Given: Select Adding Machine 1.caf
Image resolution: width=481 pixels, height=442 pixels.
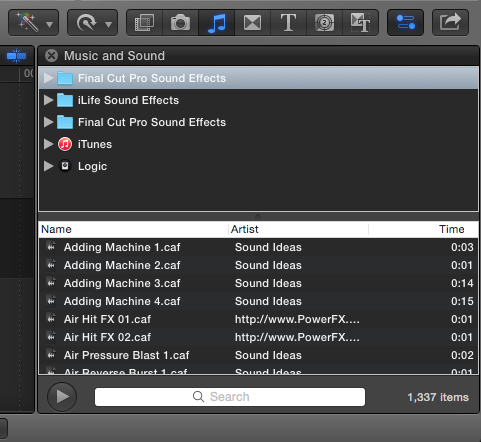Looking at the screenshot, I should (258, 247).
